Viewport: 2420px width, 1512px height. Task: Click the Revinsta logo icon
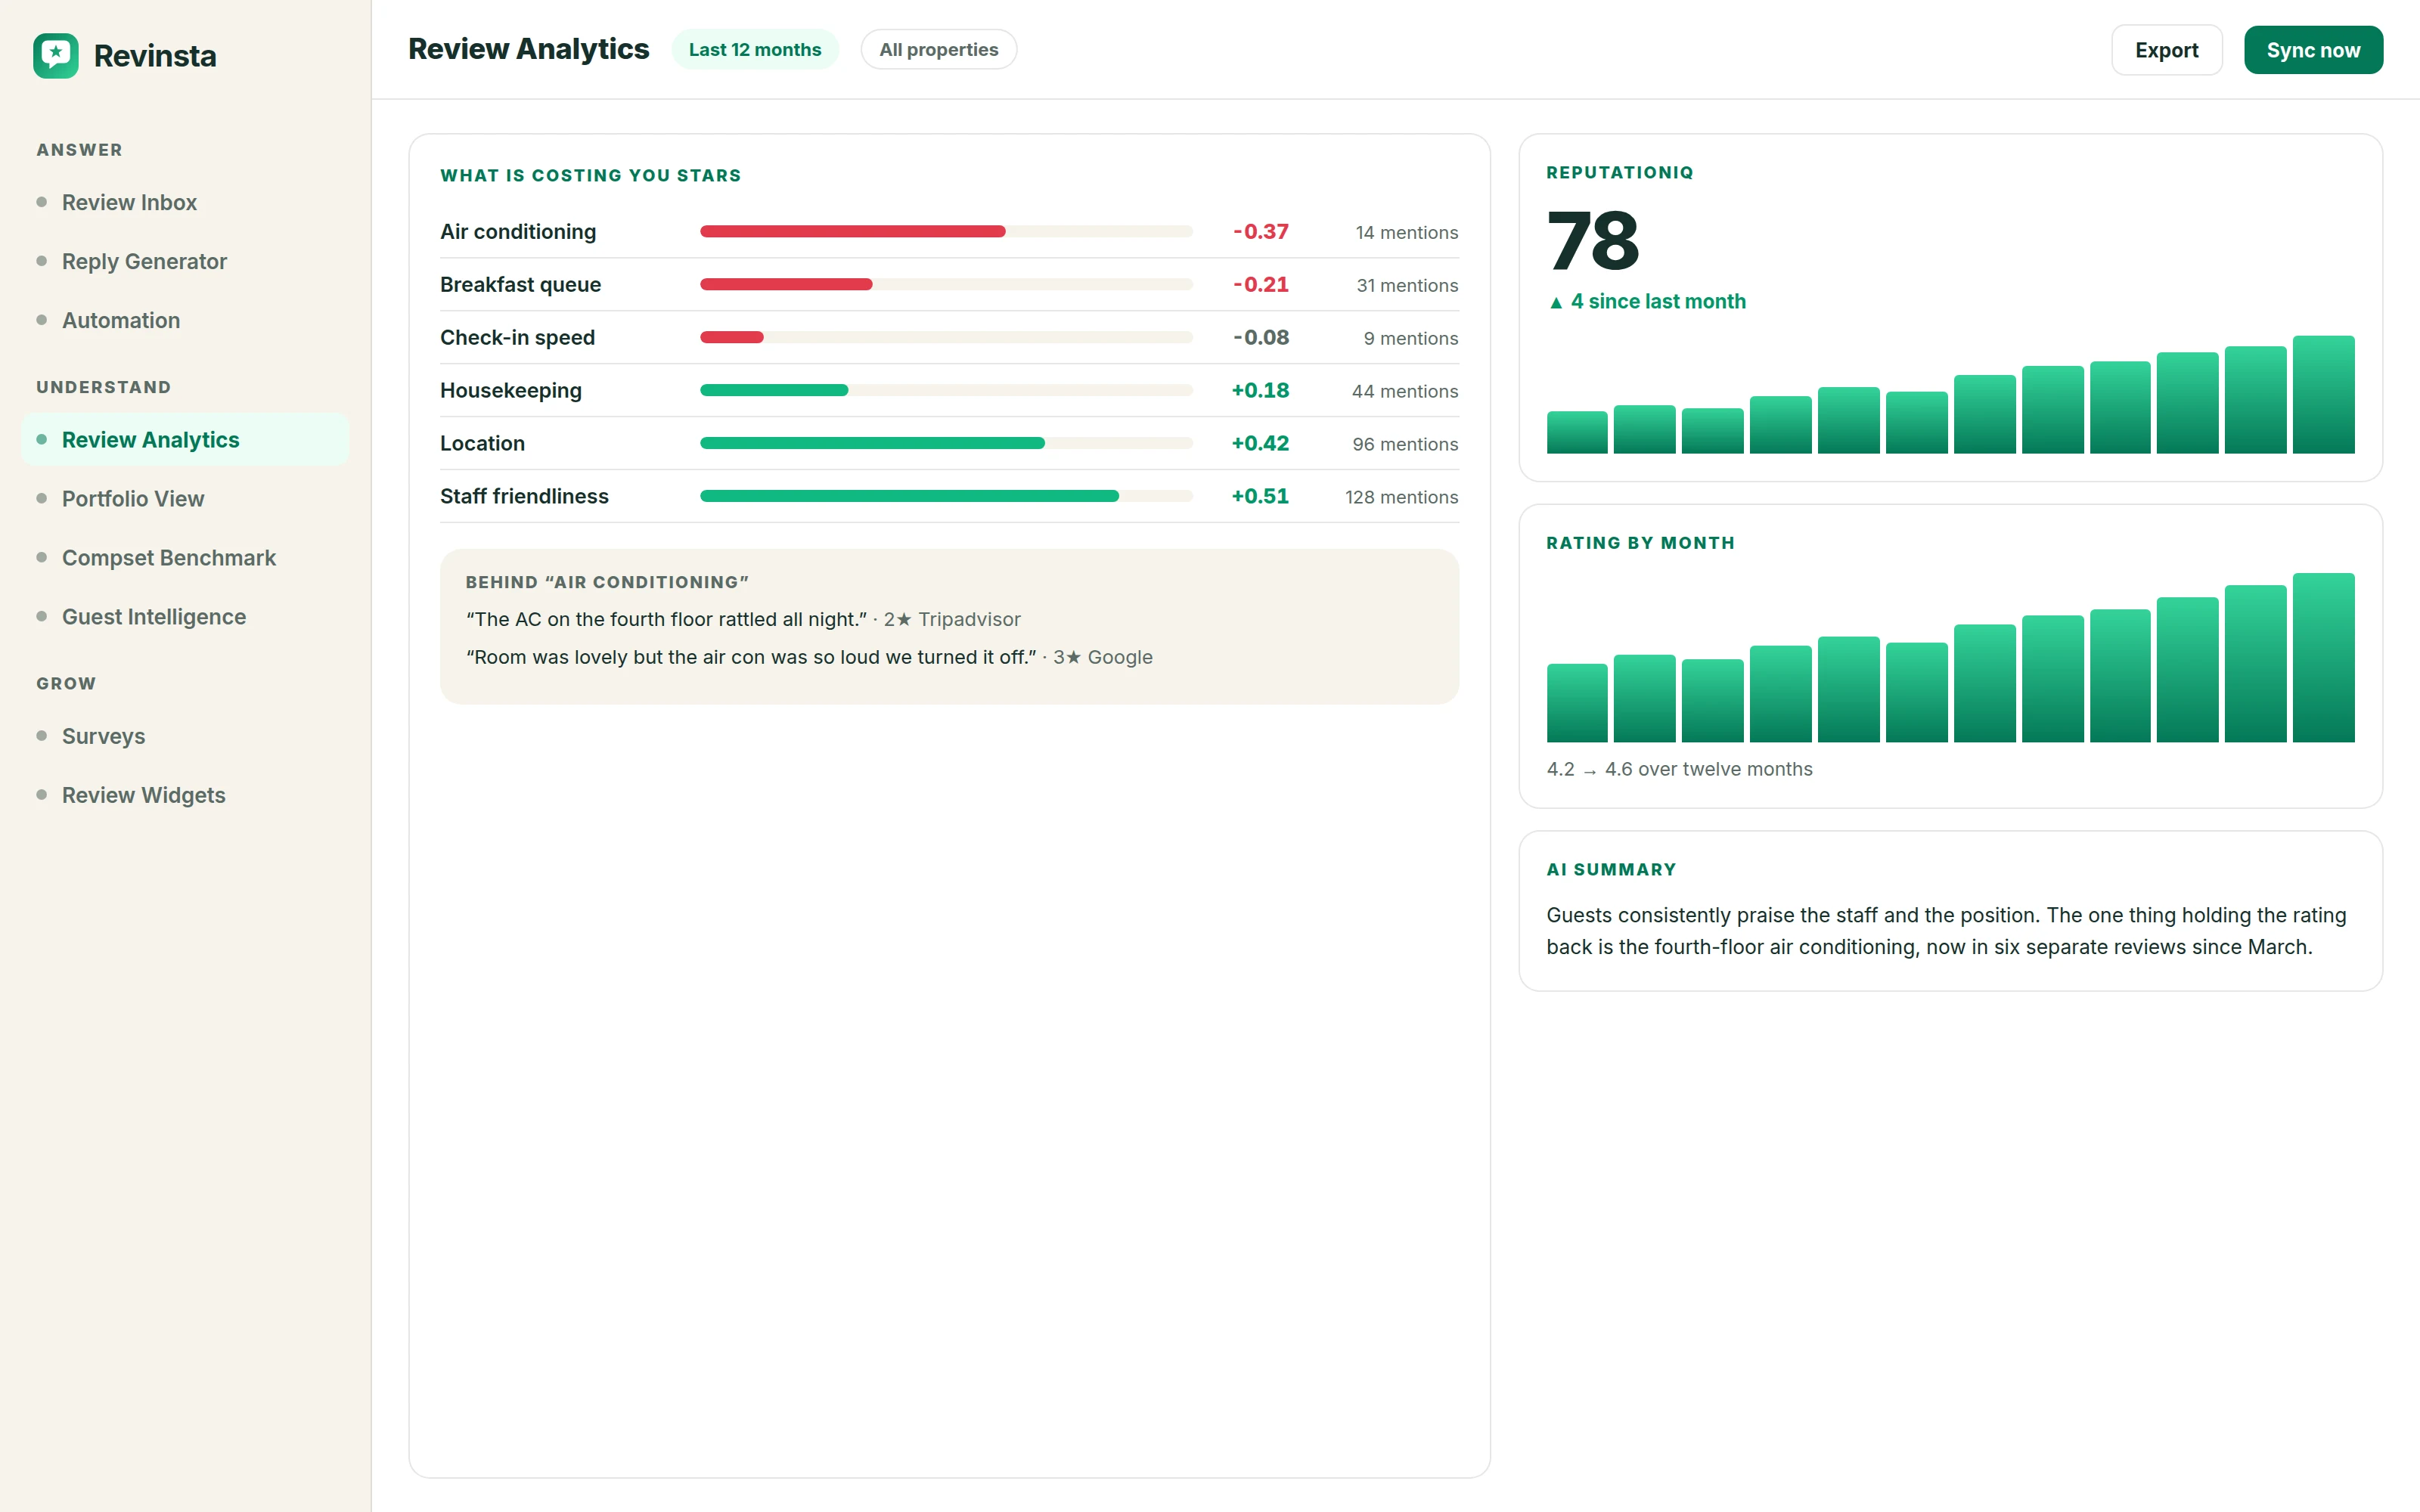tap(56, 56)
